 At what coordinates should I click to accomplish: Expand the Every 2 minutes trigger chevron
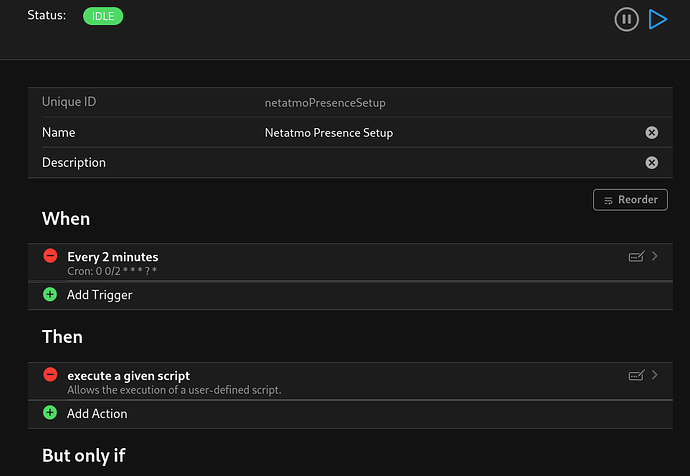click(x=655, y=257)
